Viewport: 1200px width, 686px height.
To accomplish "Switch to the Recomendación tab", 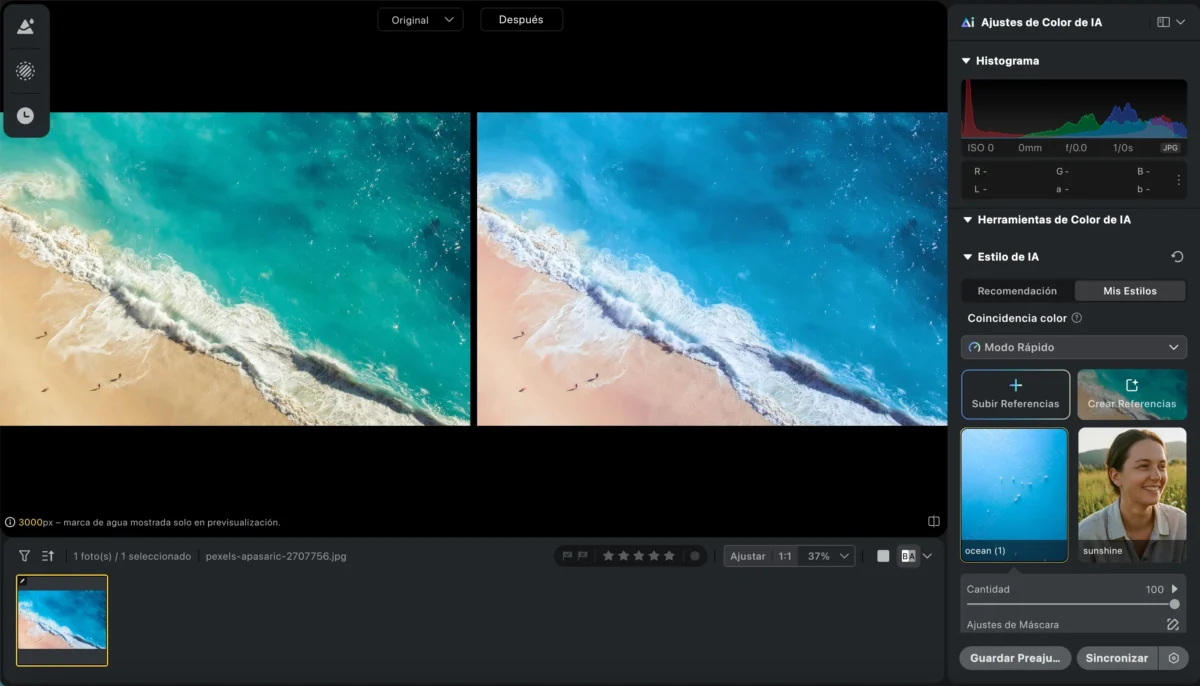I will click(1017, 291).
